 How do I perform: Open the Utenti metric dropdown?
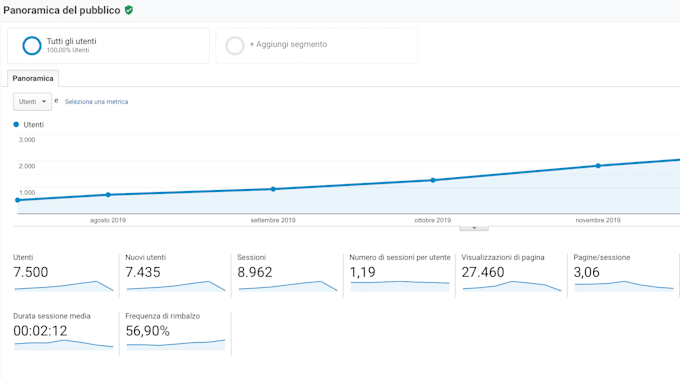(x=33, y=101)
